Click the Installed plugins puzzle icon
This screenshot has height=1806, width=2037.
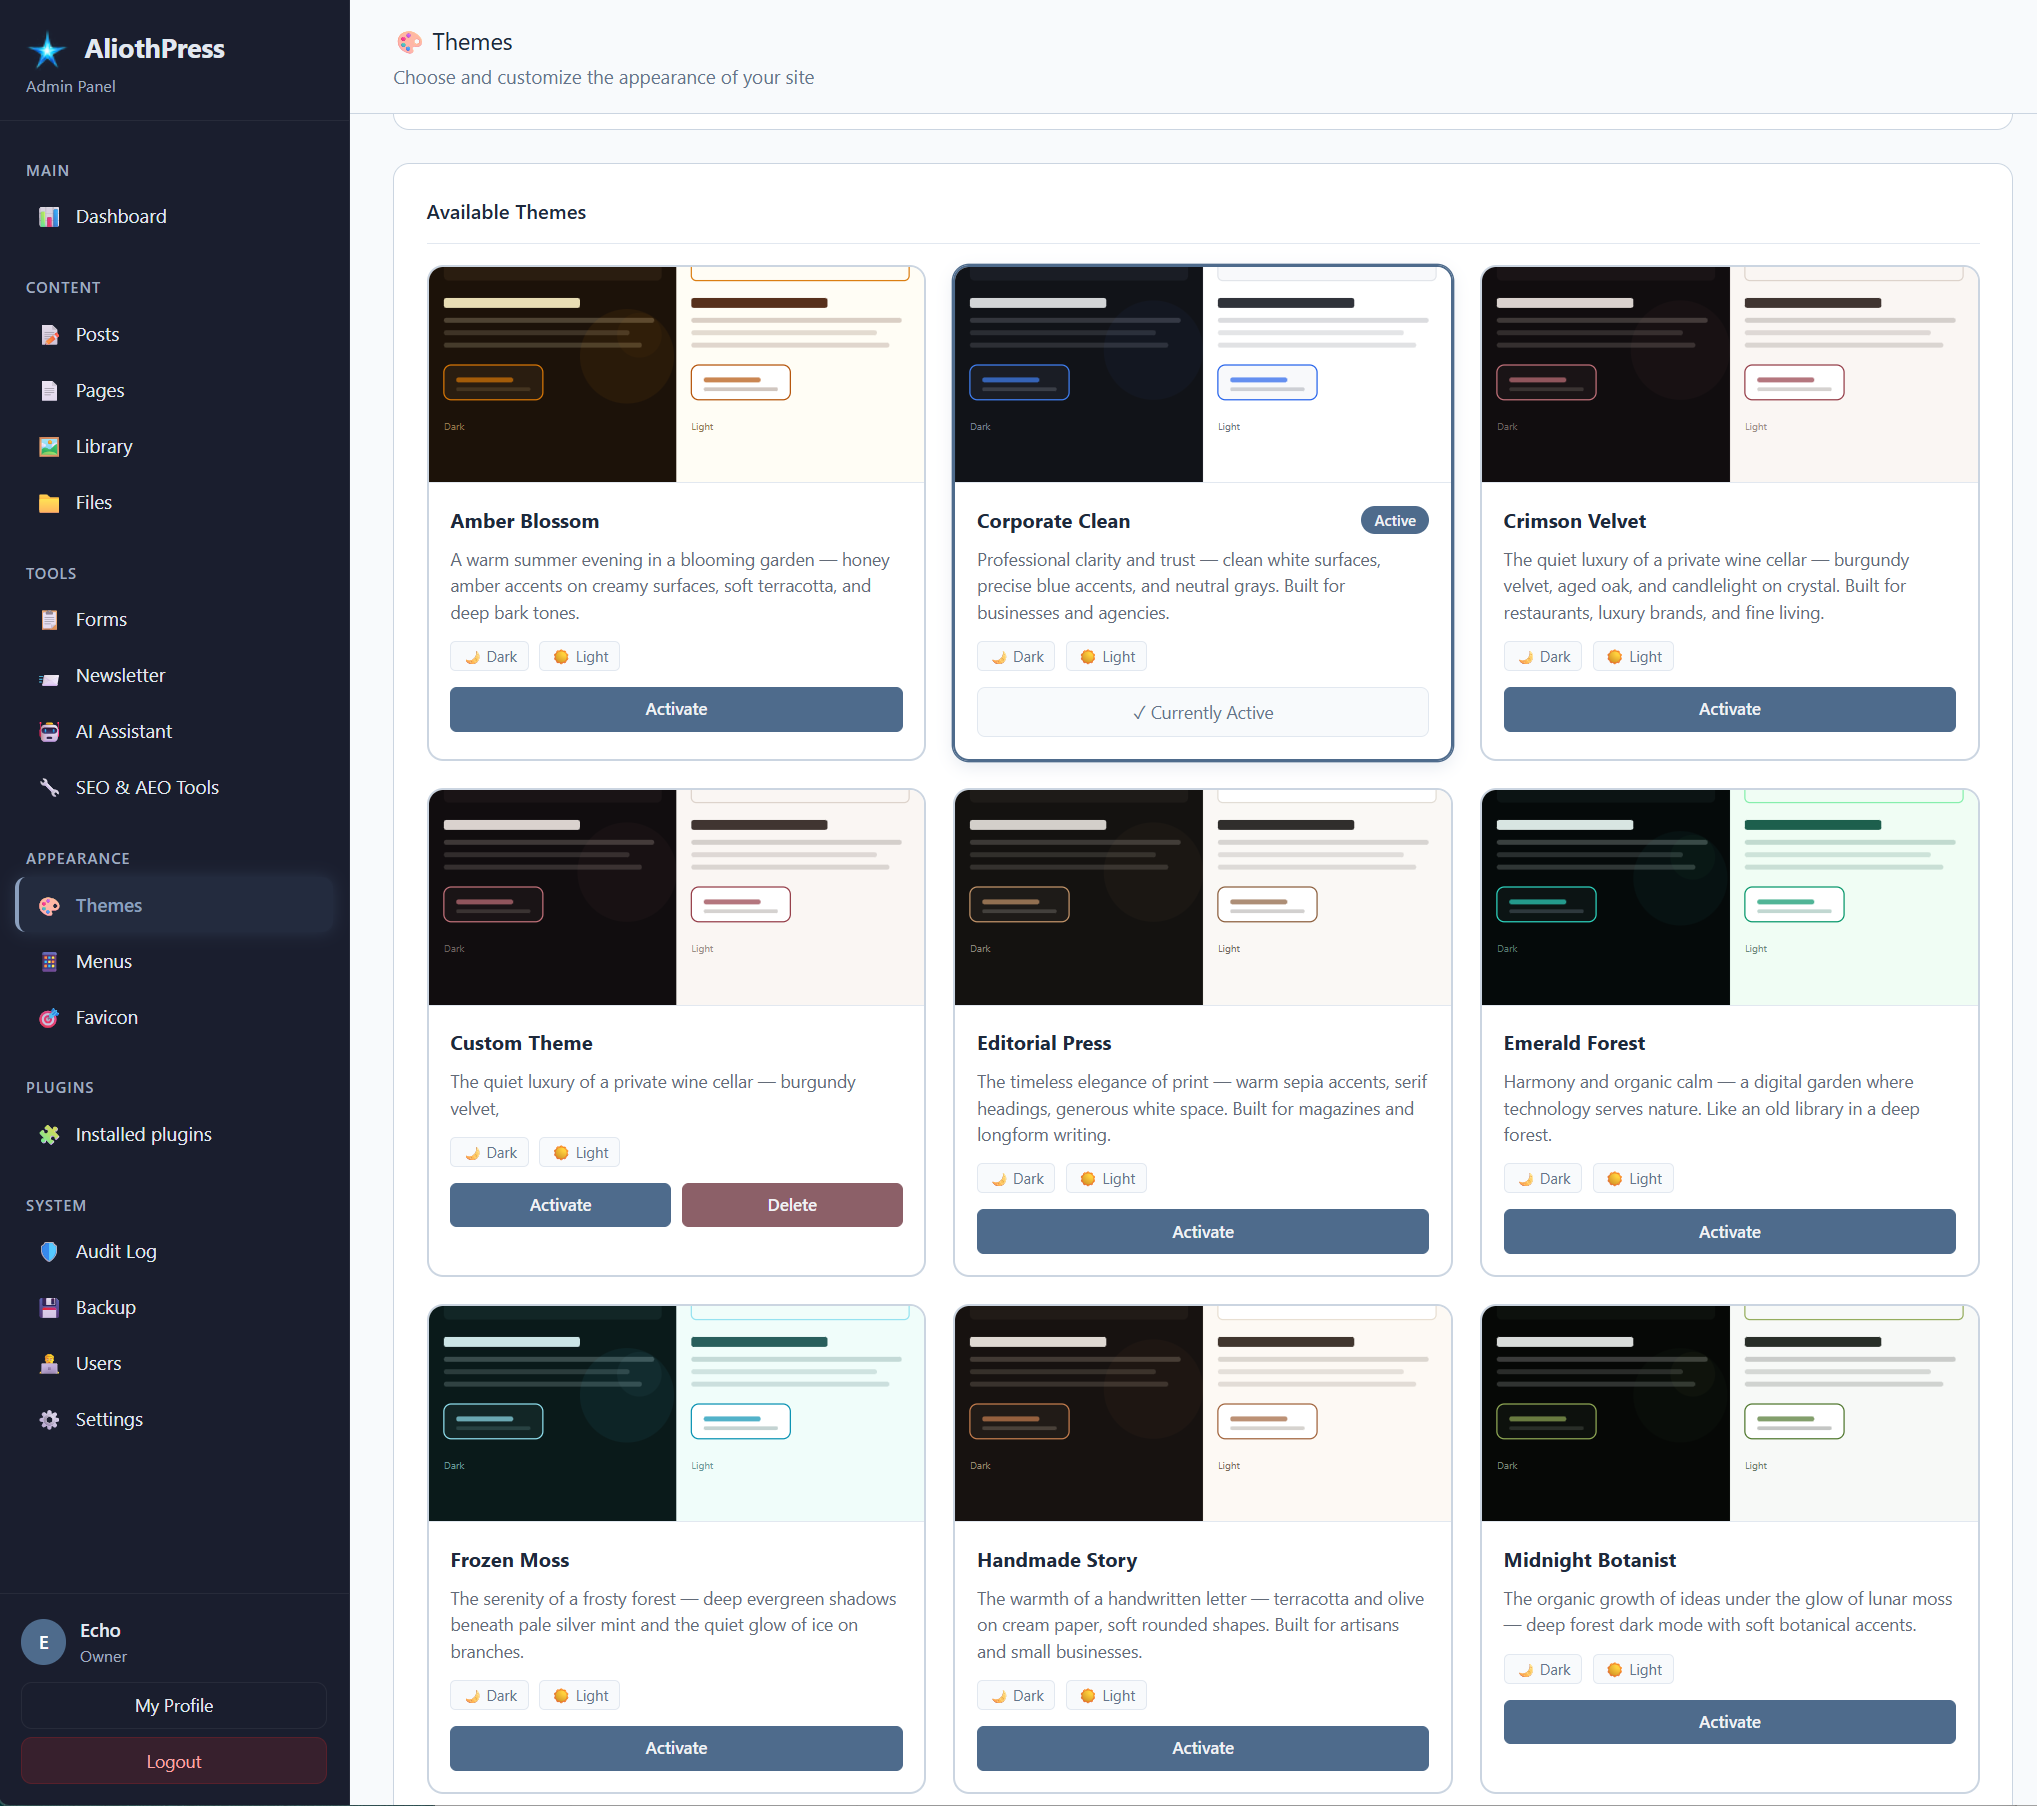pyautogui.click(x=49, y=1135)
